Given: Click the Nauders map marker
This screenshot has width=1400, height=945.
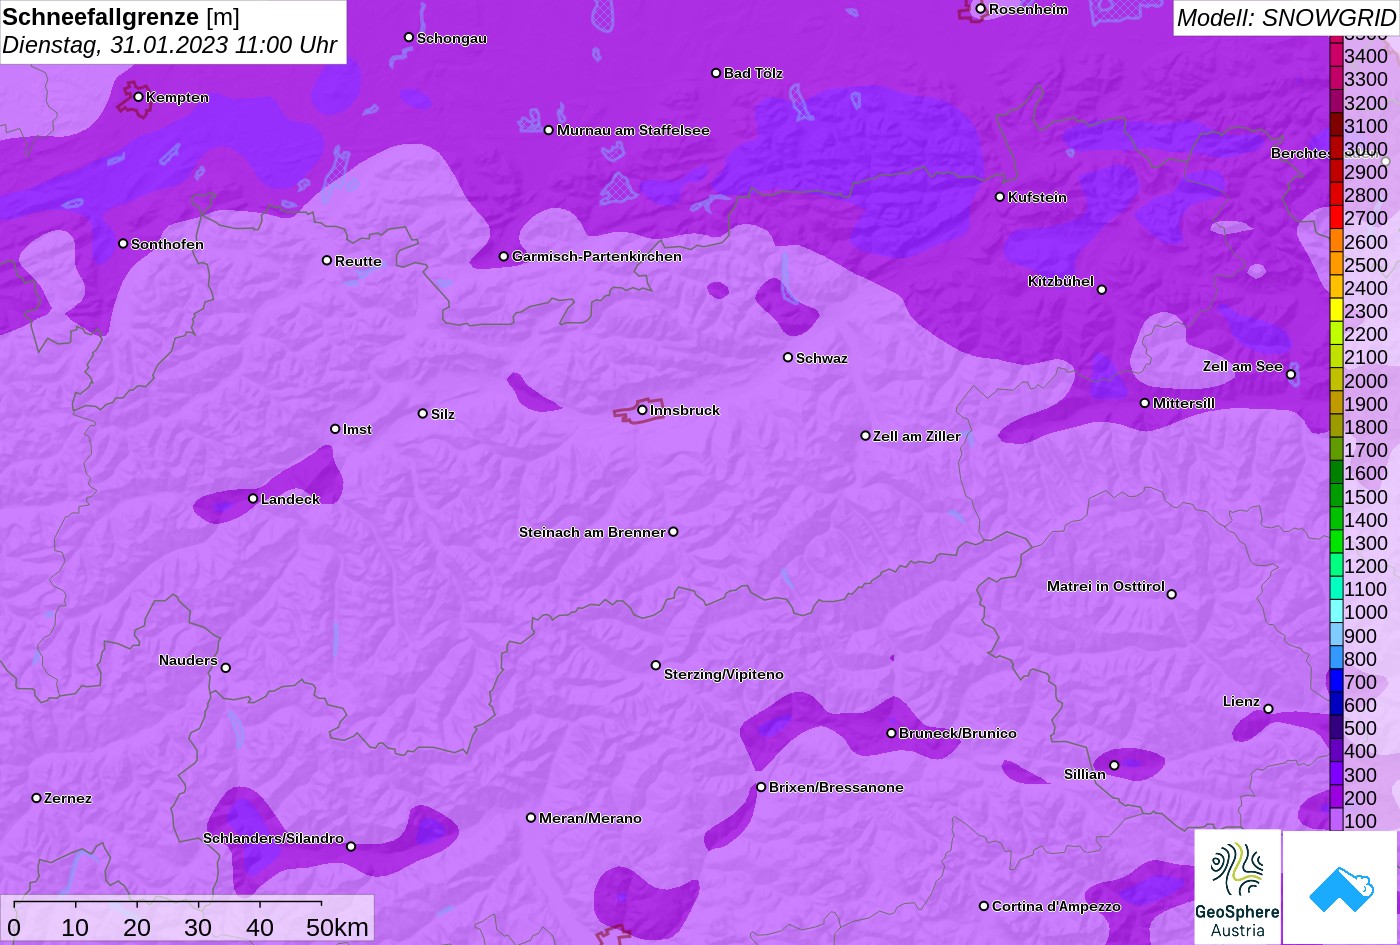Looking at the screenshot, I should (x=225, y=668).
